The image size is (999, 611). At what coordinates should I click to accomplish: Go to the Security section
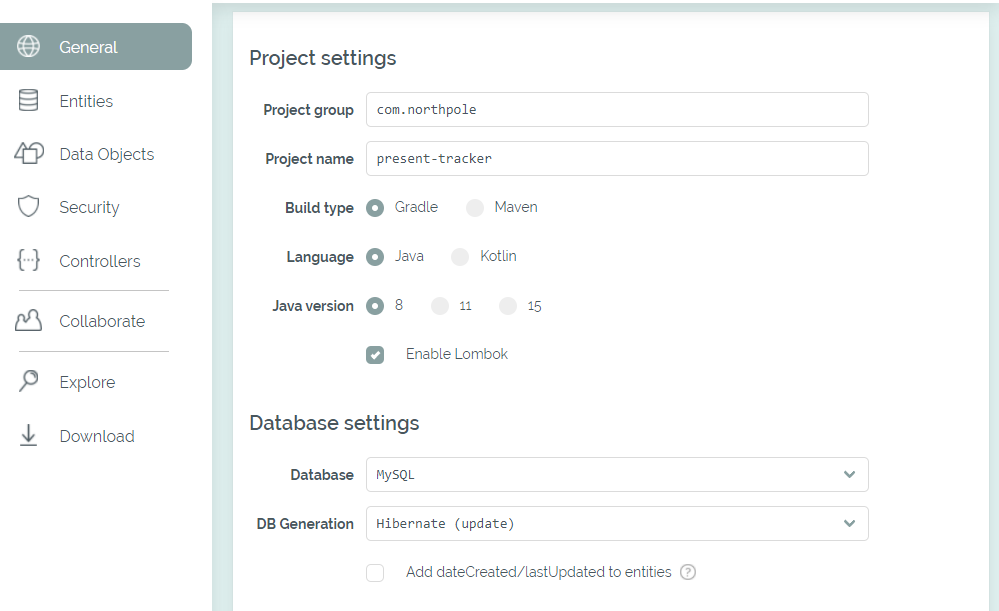pos(89,207)
